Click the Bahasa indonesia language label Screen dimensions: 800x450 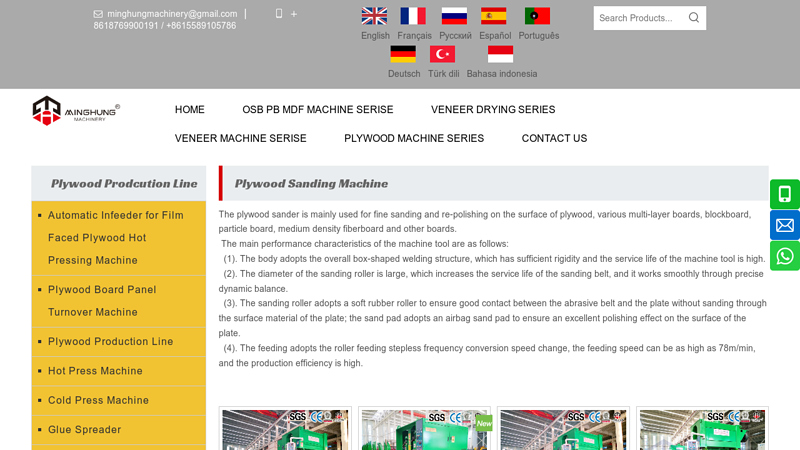click(502, 74)
